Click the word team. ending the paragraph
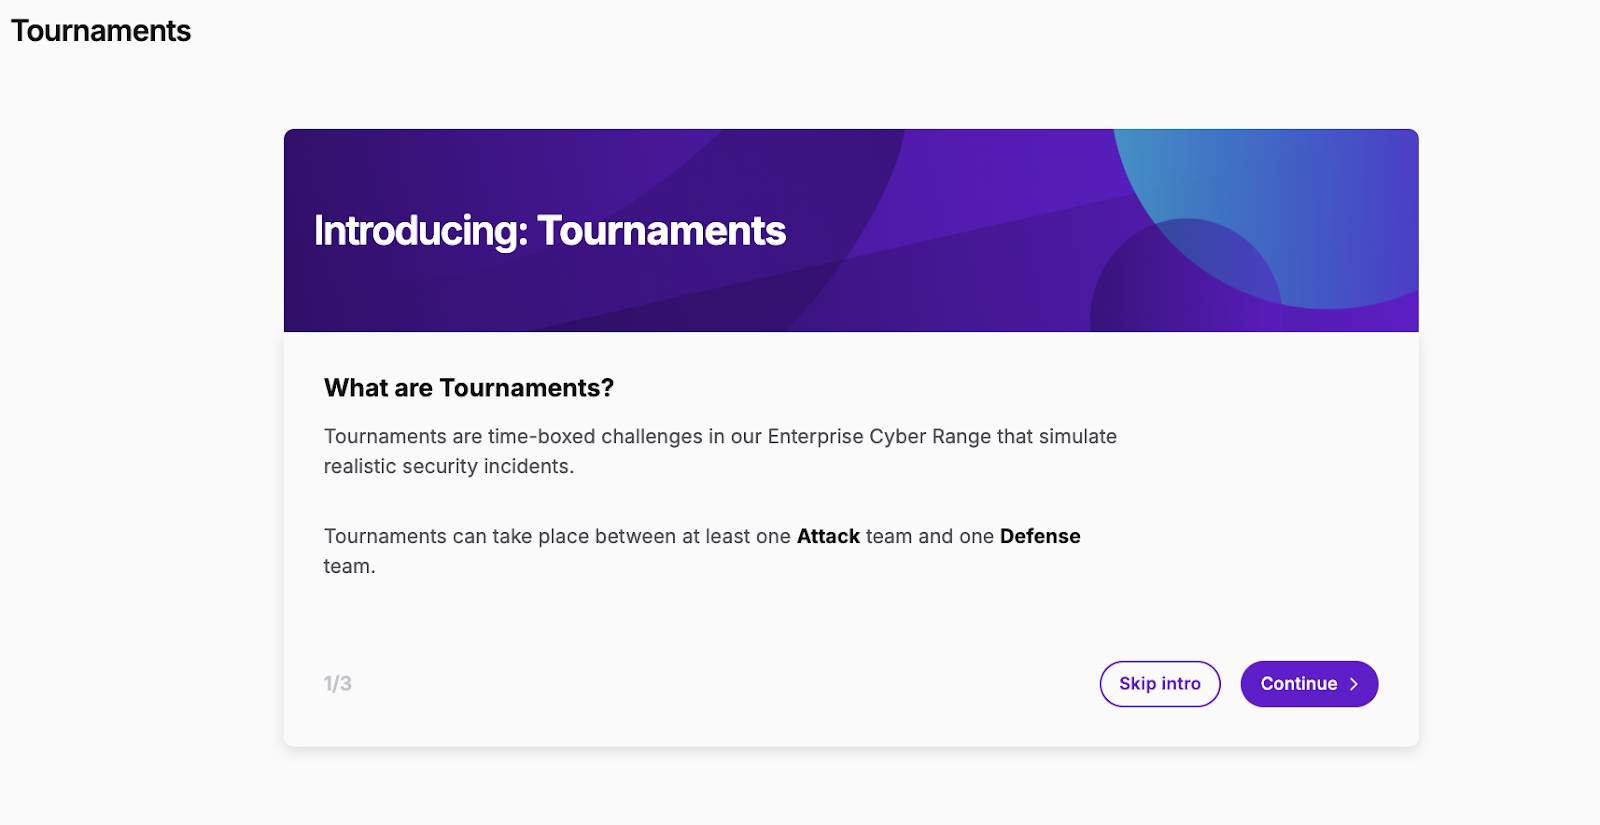 (x=350, y=567)
